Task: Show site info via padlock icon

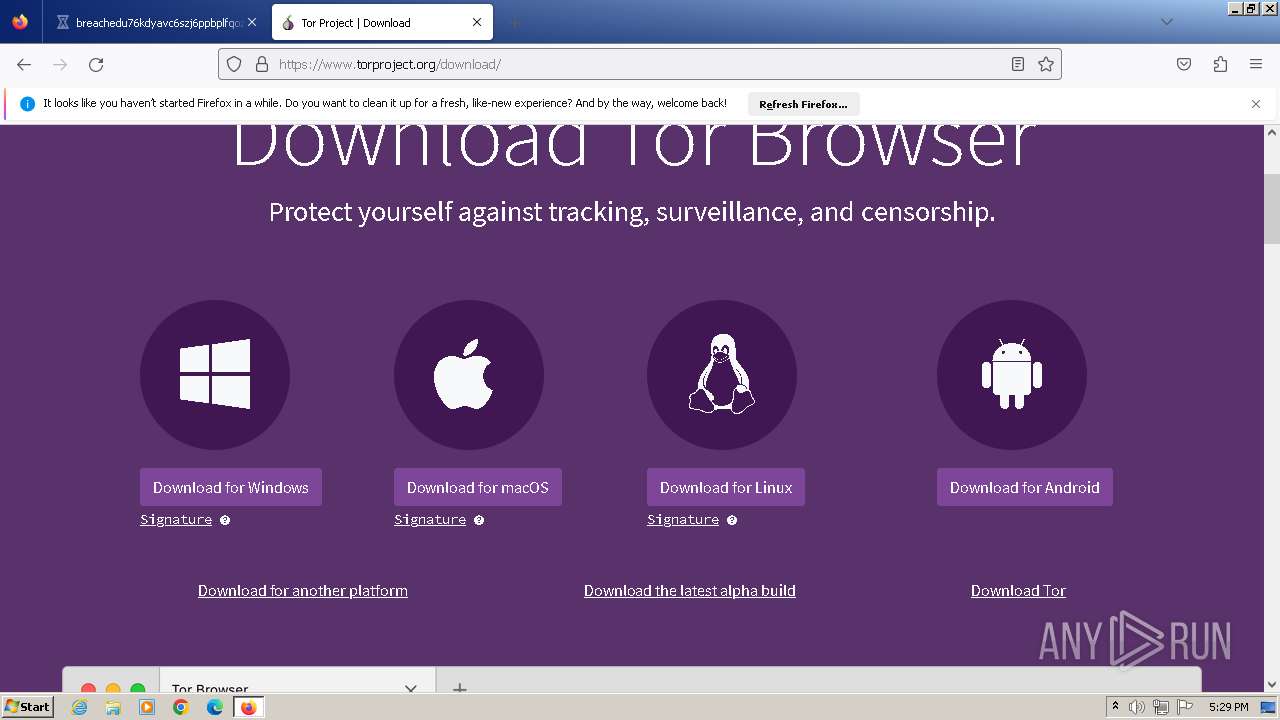Action: pos(262,64)
